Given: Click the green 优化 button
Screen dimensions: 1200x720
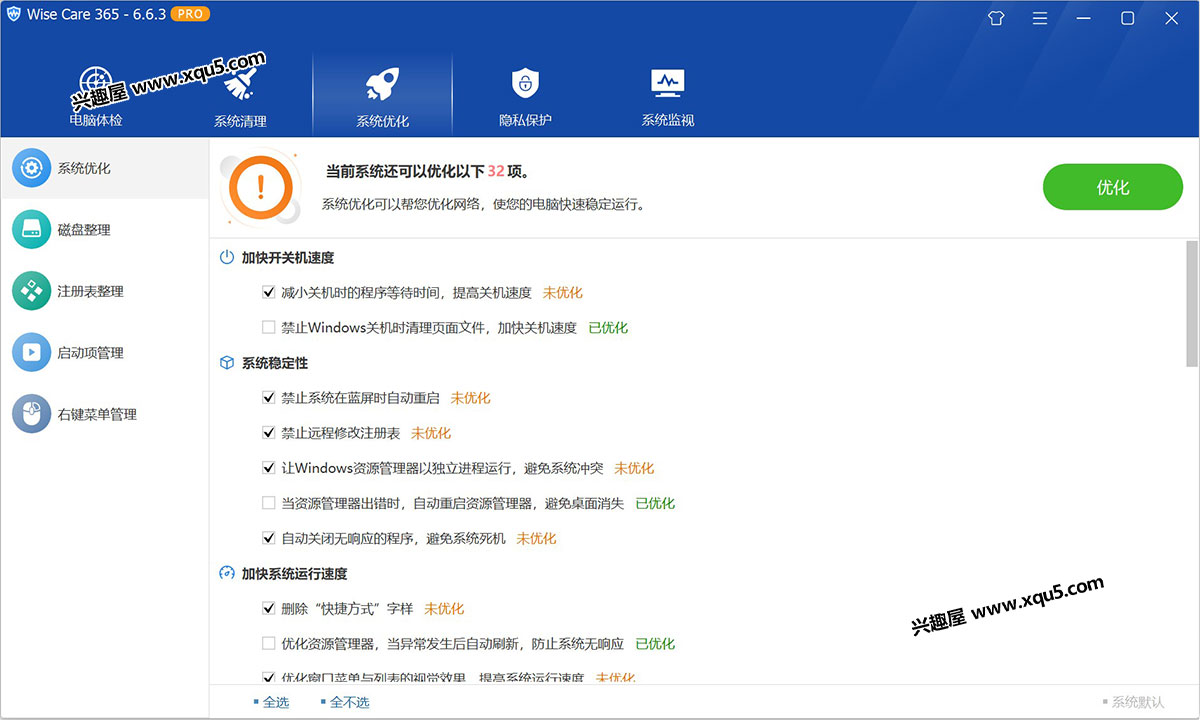Looking at the screenshot, I should [1112, 187].
